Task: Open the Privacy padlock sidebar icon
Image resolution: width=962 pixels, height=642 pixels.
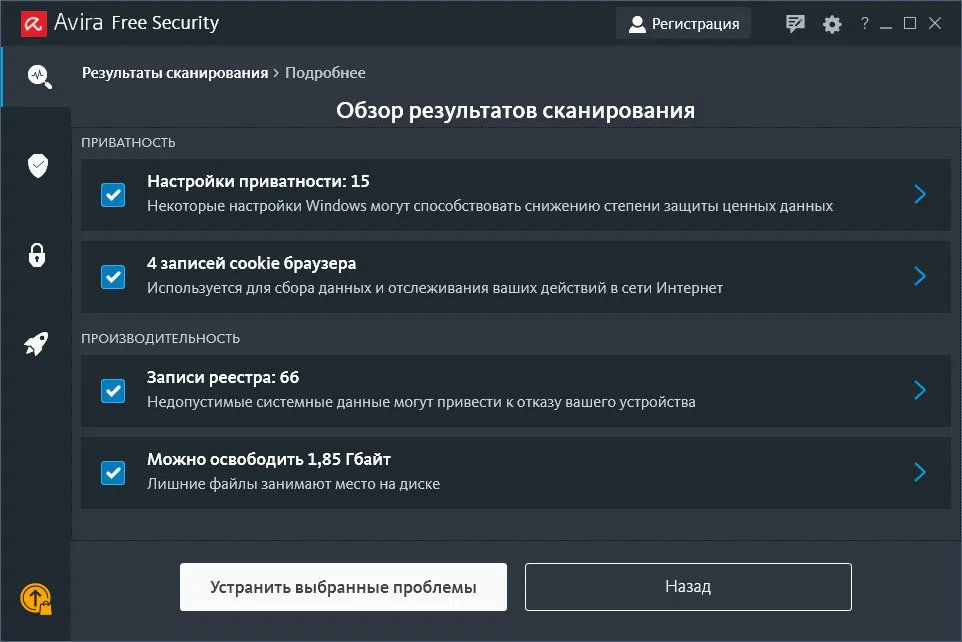Action: tap(37, 255)
